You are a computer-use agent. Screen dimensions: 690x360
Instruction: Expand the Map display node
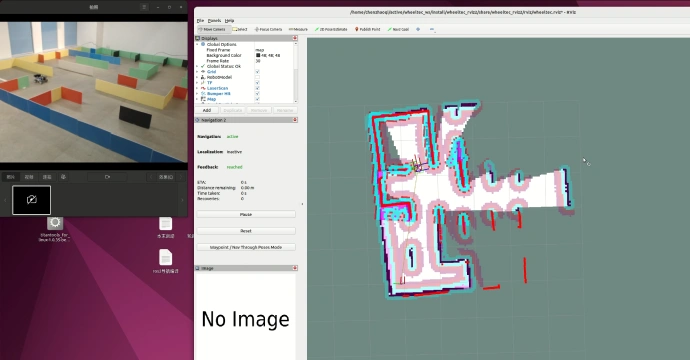point(197,99)
